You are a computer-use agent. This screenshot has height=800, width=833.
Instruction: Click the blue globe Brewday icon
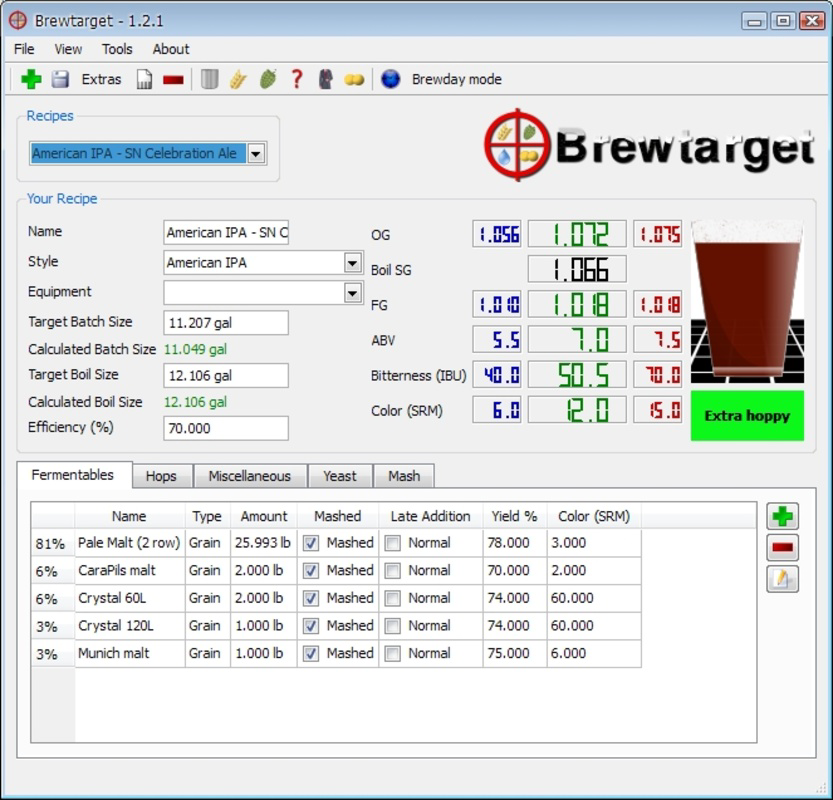click(x=390, y=79)
